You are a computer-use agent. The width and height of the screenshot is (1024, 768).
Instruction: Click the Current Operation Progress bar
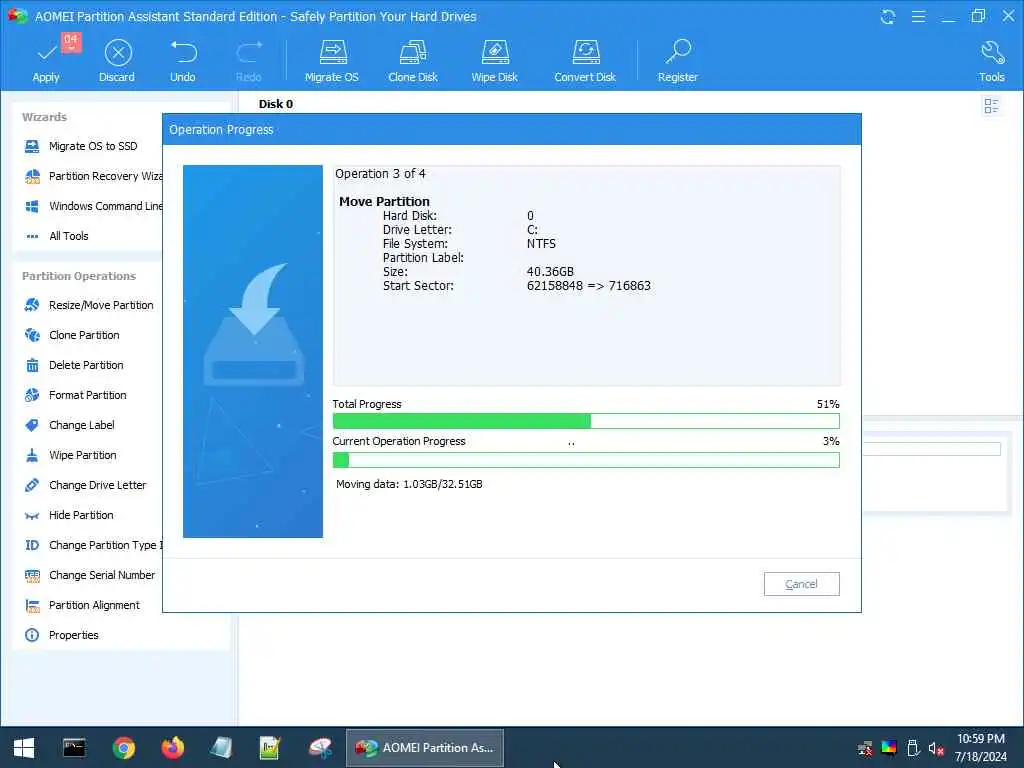point(586,460)
